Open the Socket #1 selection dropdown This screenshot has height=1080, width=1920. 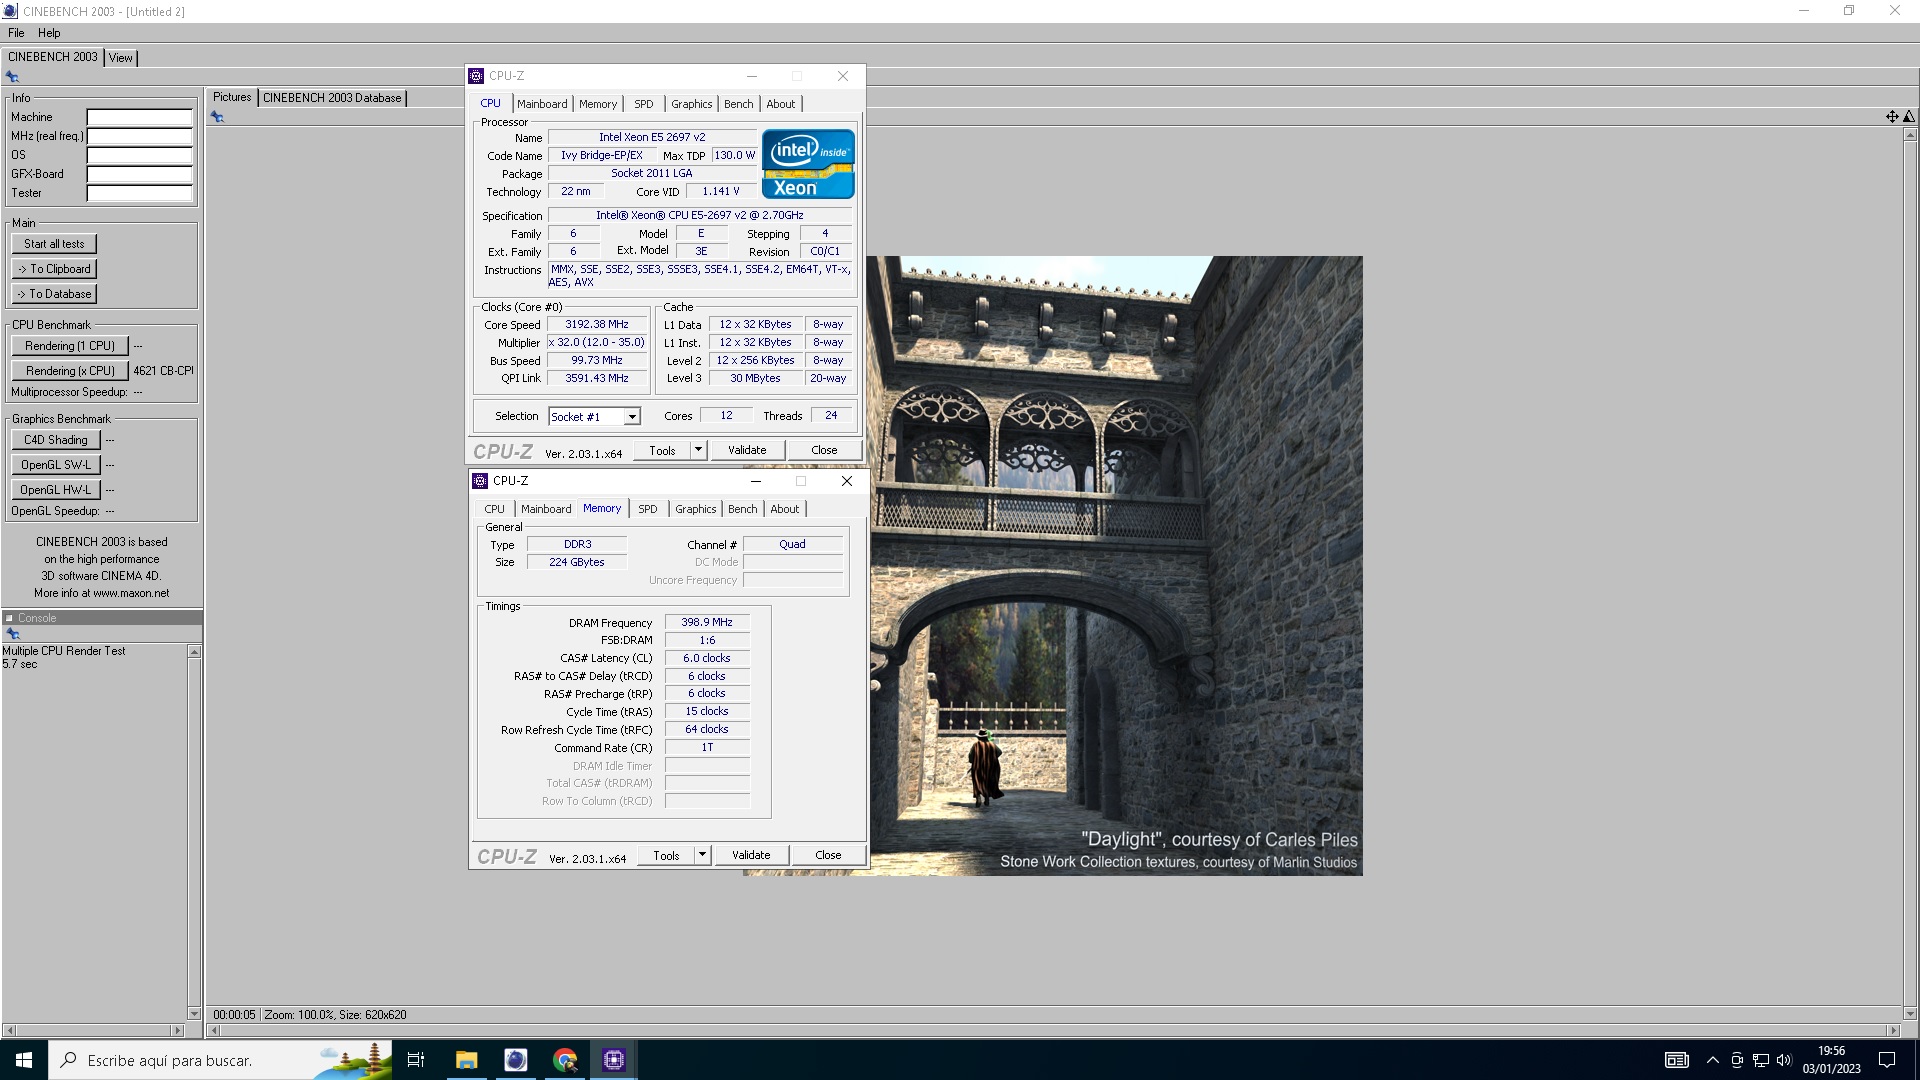click(x=632, y=417)
